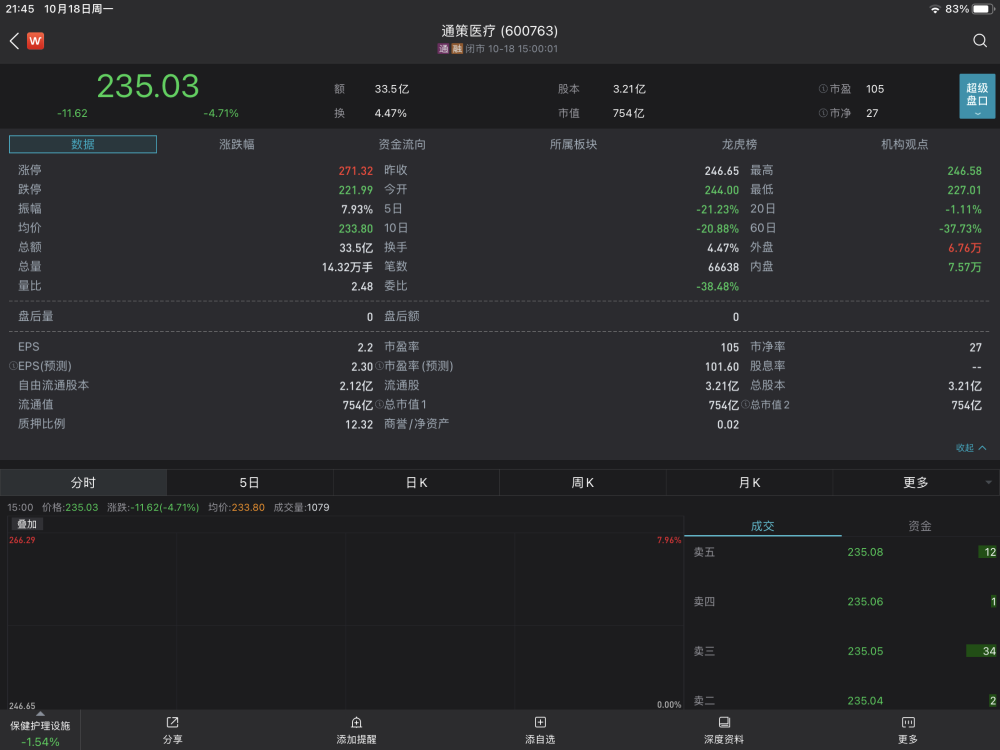Image resolution: width=1000 pixels, height=750 pixels.
Task: Select the 成交 tab in order panel
Action: pyautogui.click(x=762, y=526)
